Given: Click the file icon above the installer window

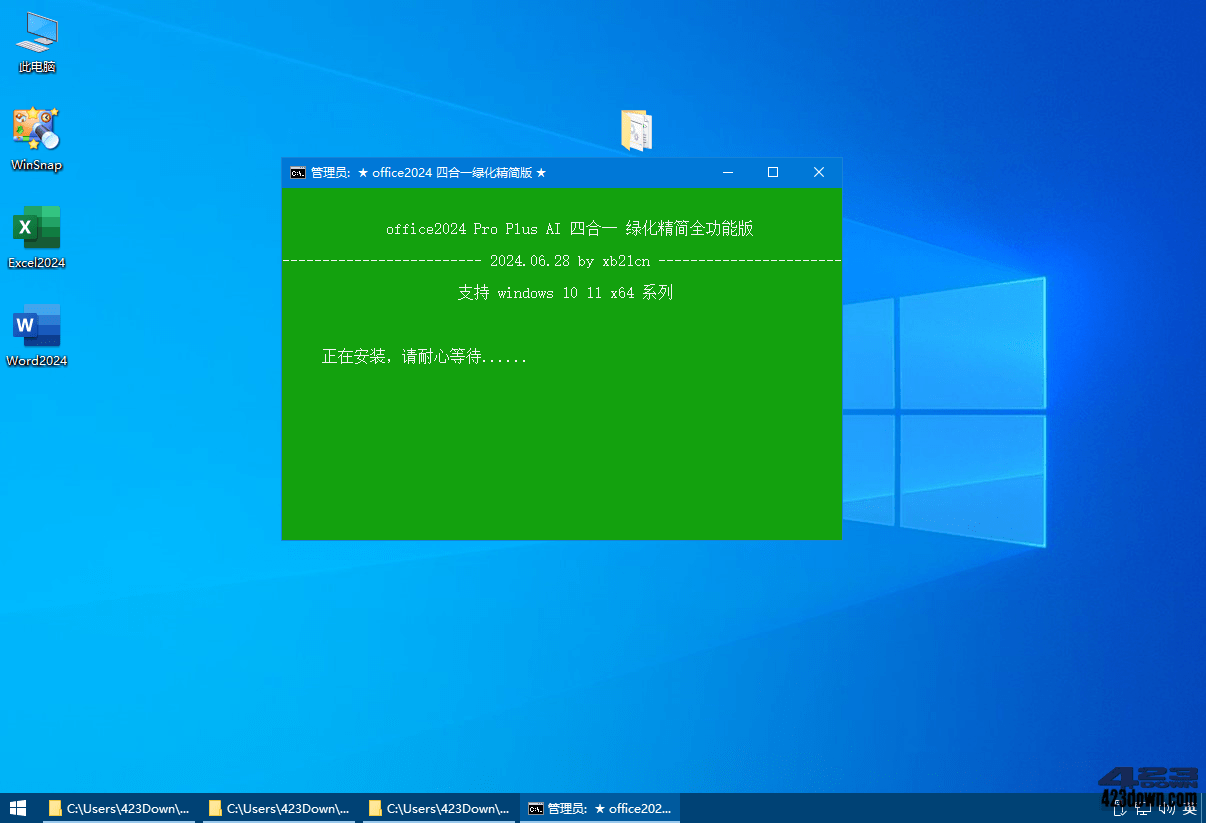Looking at the screenshot, I should coord(637,130).
